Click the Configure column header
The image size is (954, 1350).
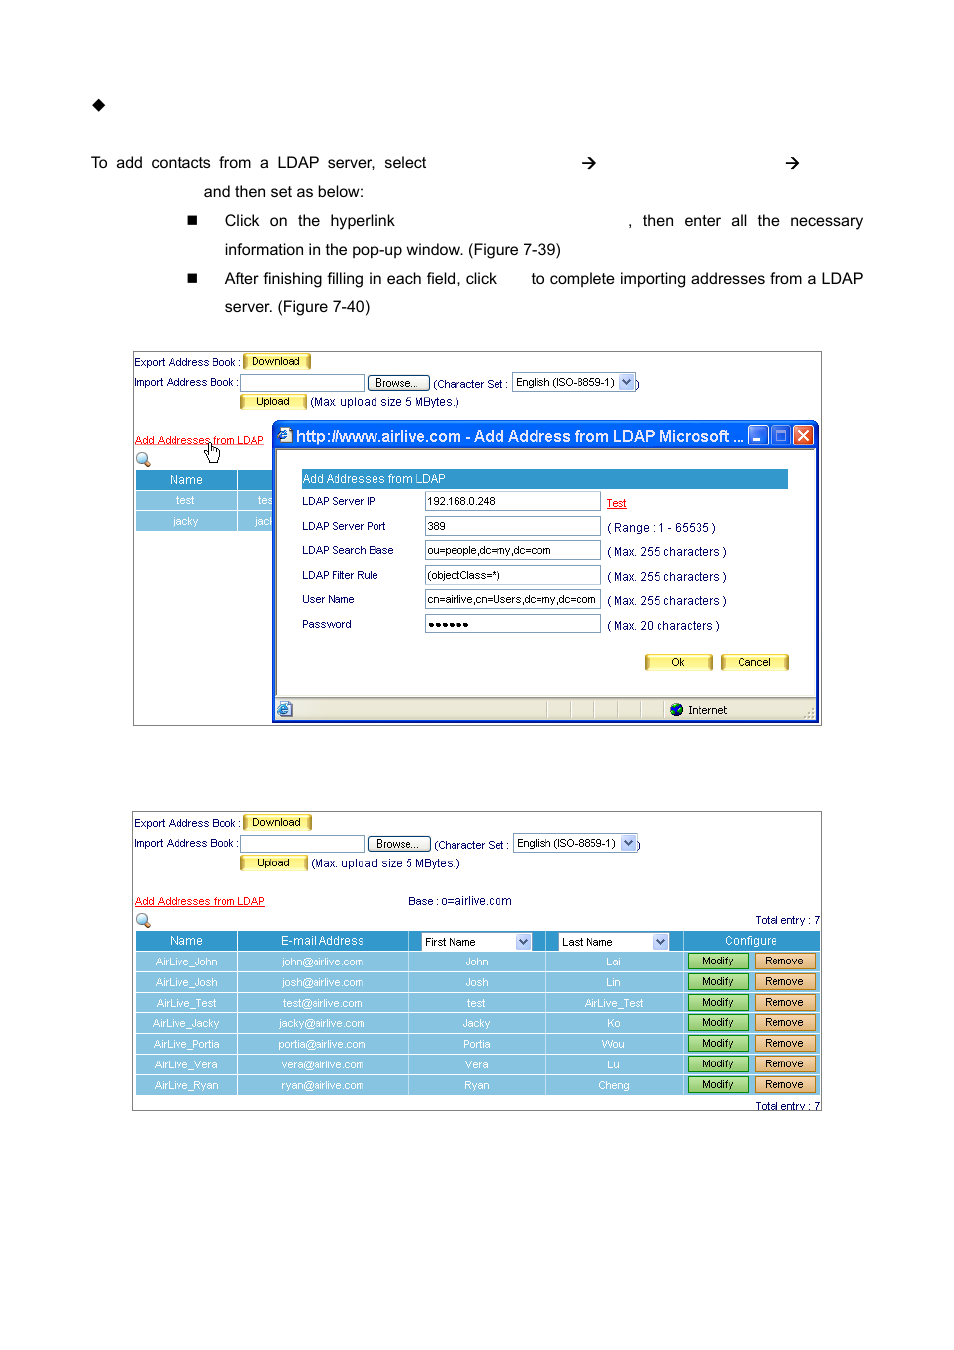pyautogui.click(x=751, y=941)
